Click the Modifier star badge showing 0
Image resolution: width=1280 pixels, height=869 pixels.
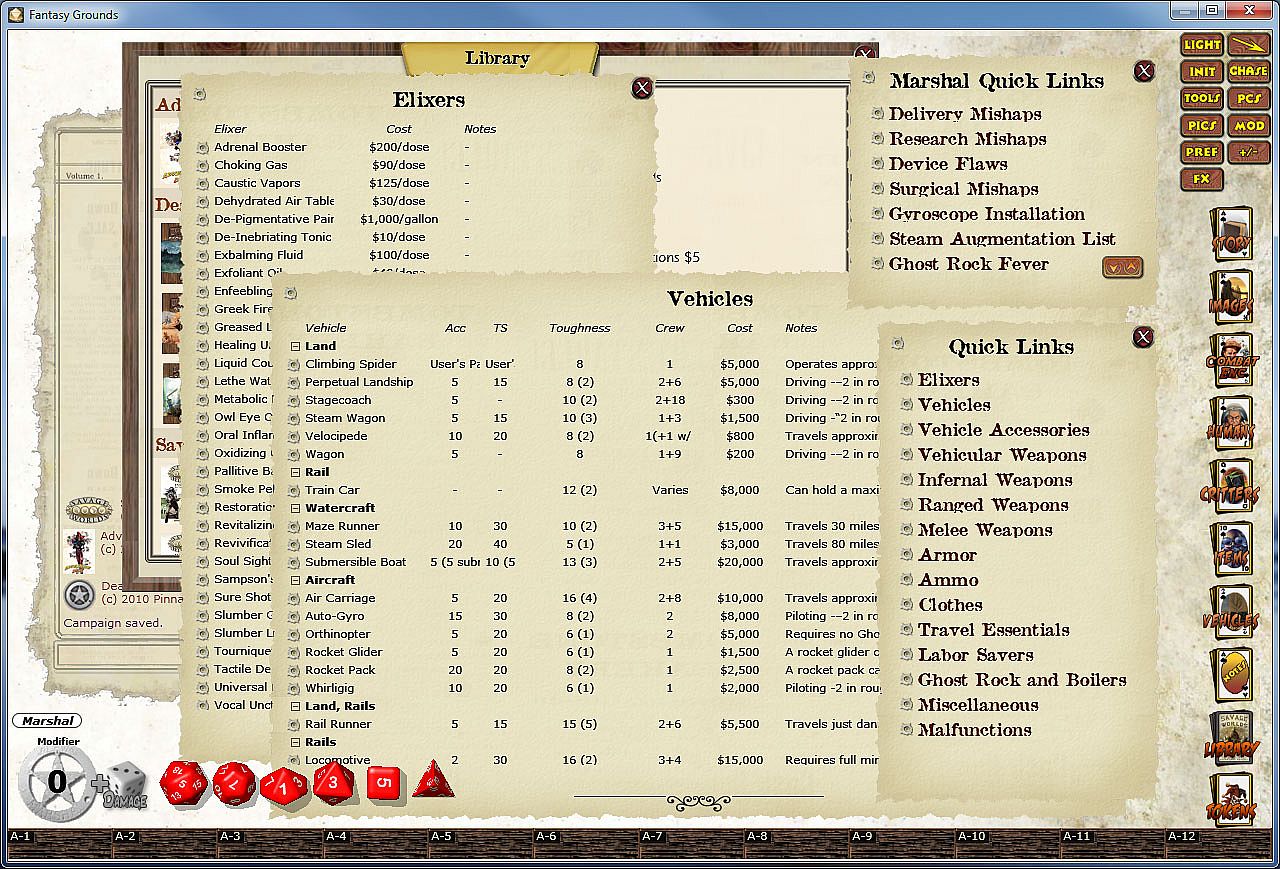pos(56,784)
